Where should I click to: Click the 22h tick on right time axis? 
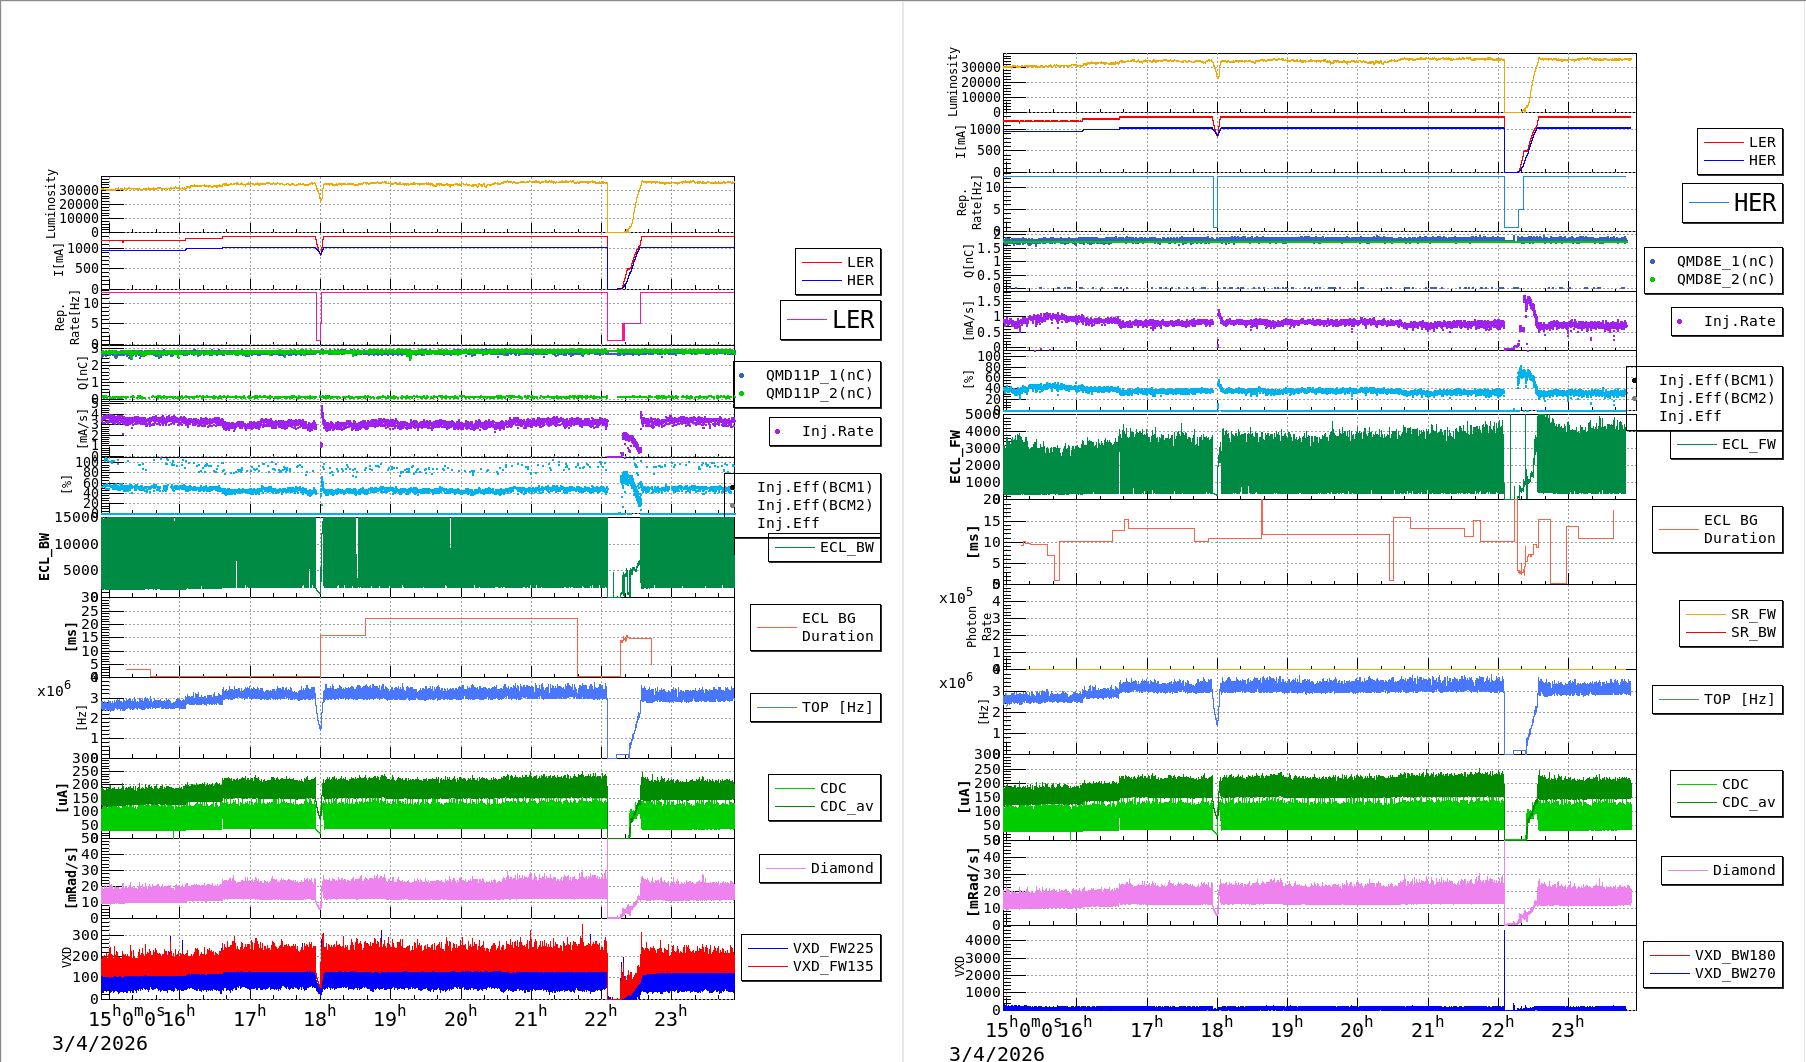pos(1497,1029)
